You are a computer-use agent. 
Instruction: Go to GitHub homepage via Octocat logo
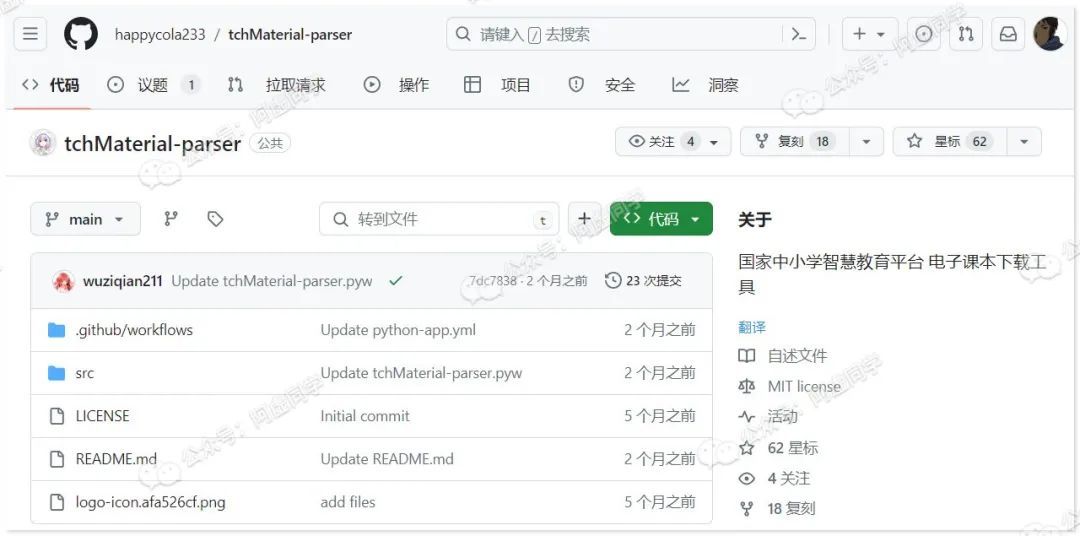click(x=81, y=34)
